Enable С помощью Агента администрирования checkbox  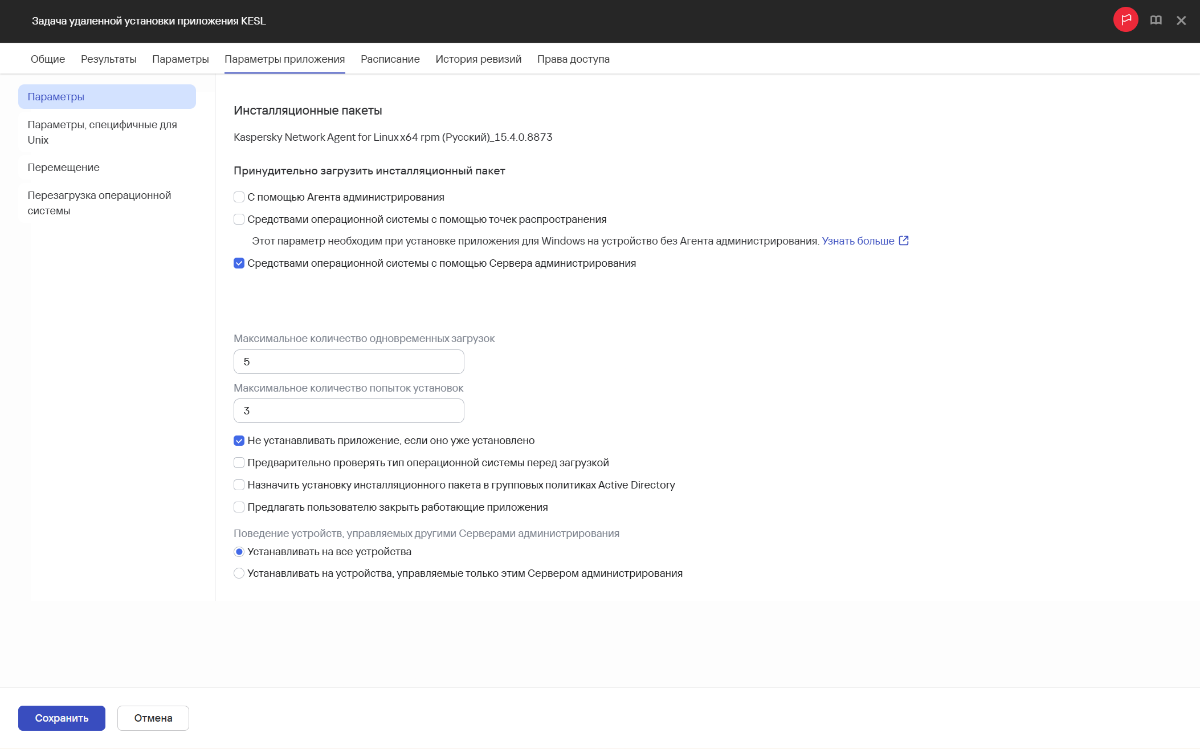coord(239,197)
